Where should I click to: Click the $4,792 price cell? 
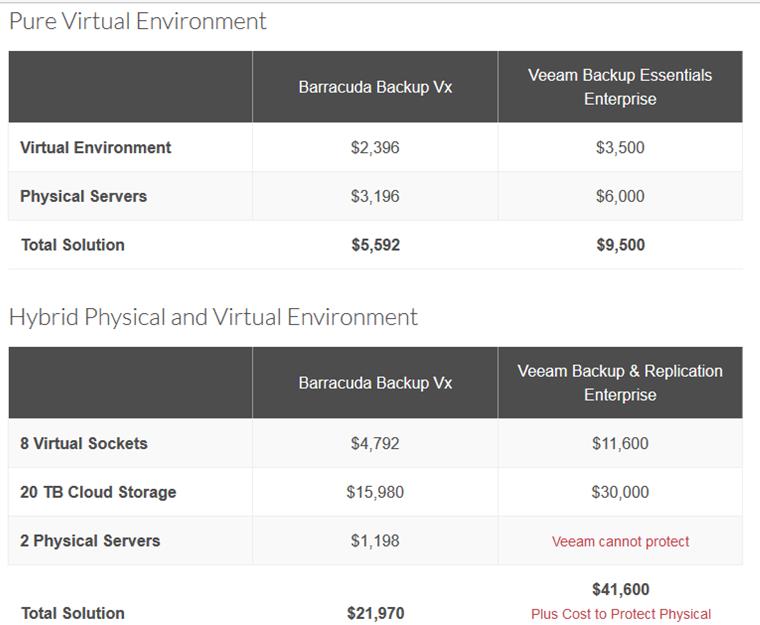click(375, 444)
